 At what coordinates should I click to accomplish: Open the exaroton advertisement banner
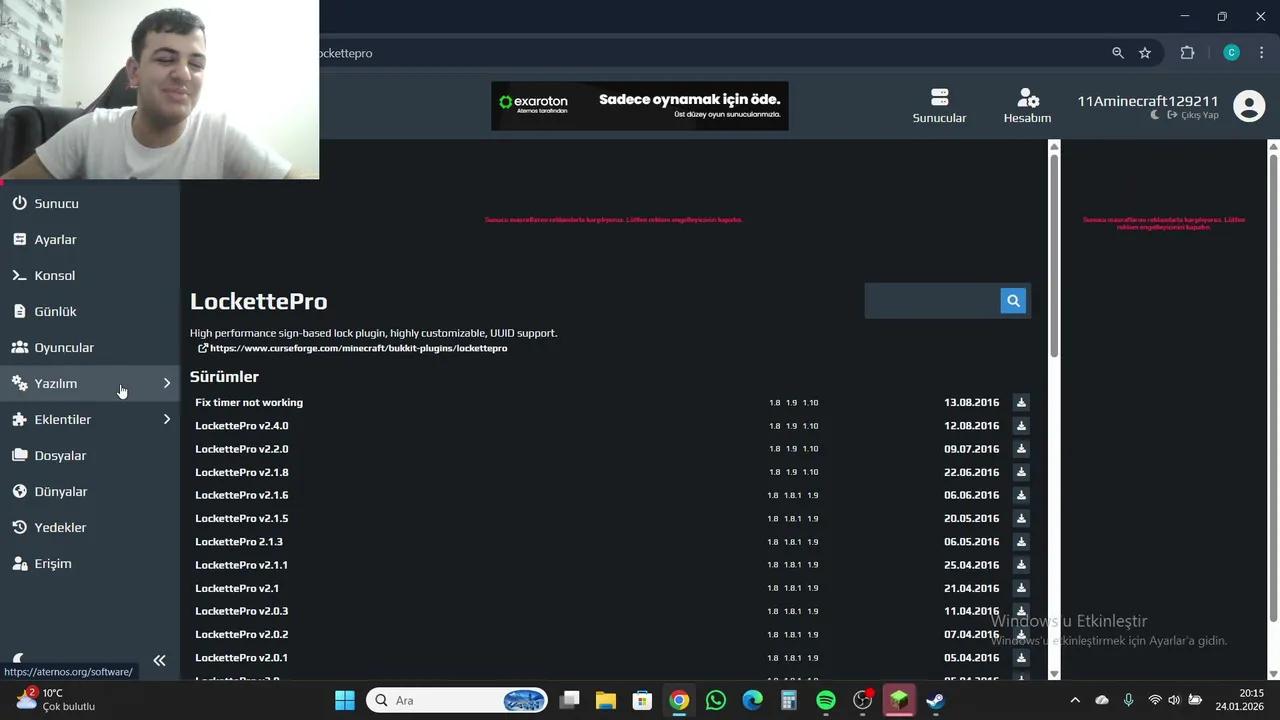(x=640, y=106)
